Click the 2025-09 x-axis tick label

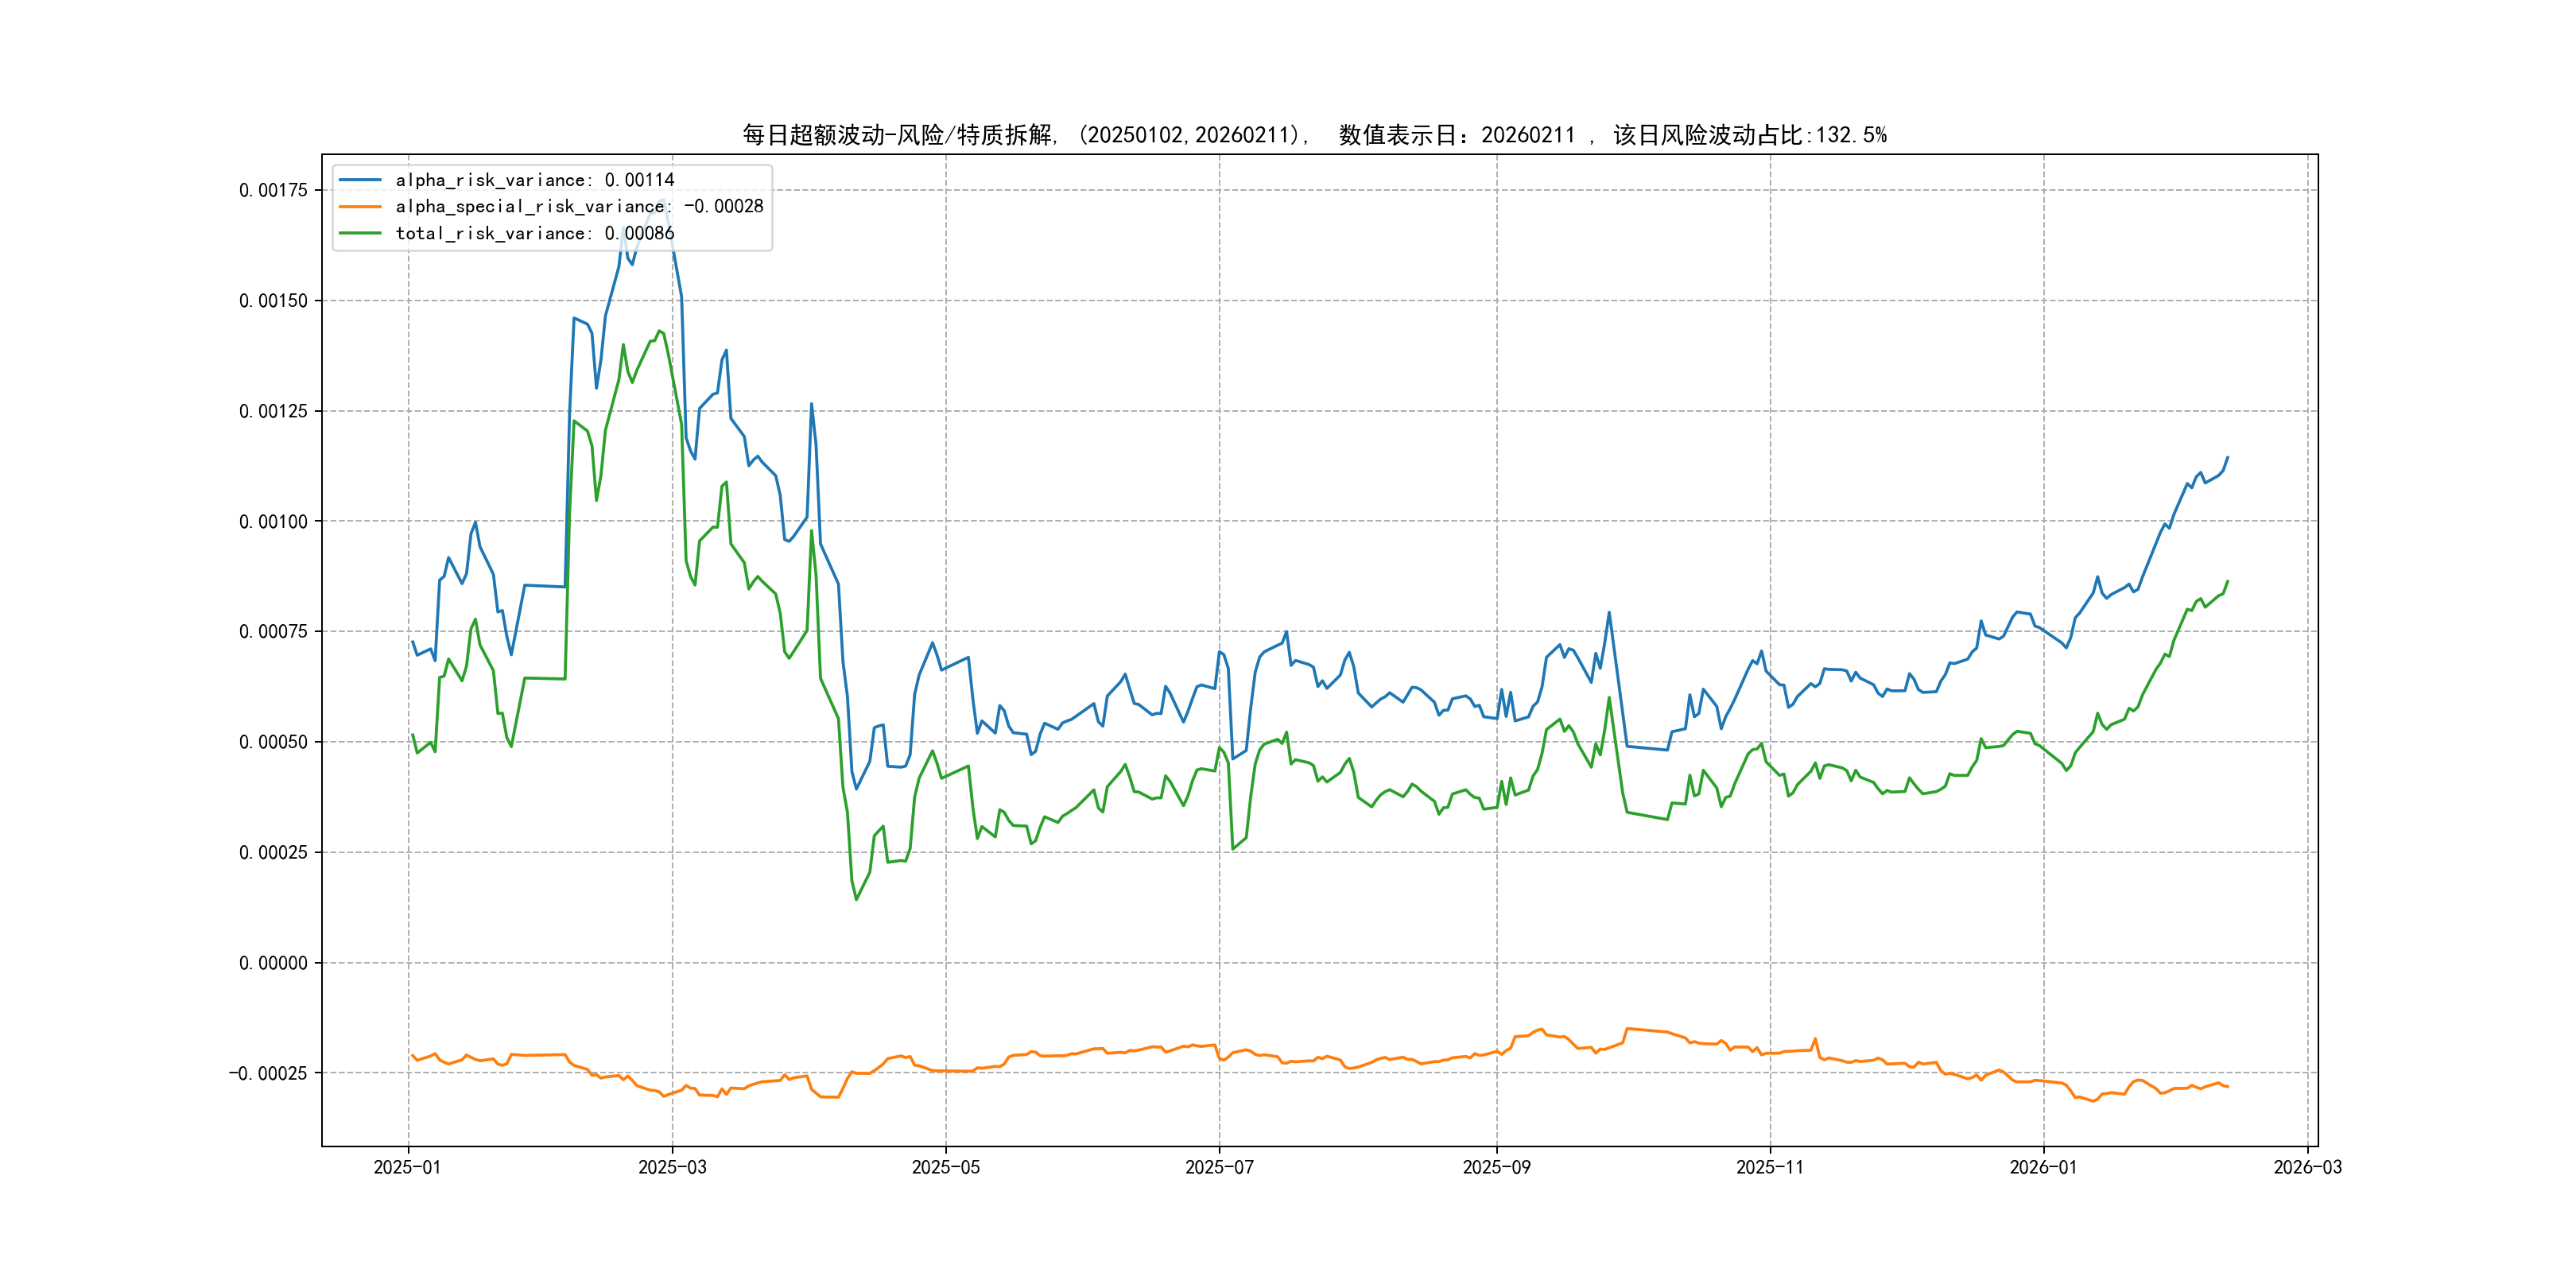(1496, 1168)
